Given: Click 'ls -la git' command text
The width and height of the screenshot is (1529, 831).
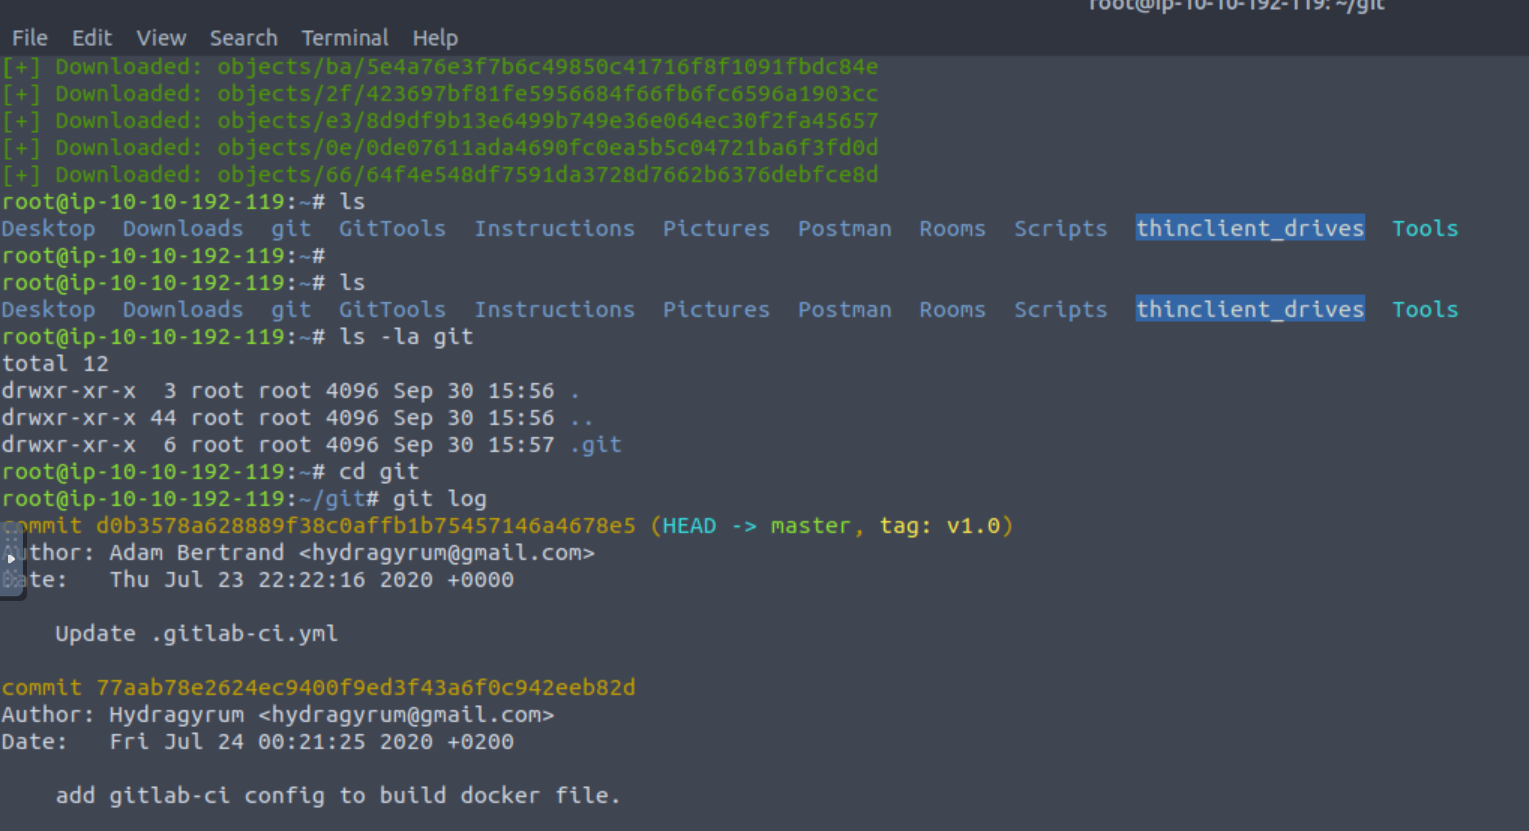Looking at the screenshot, I should pyautogui.click(x=406, y=337).
